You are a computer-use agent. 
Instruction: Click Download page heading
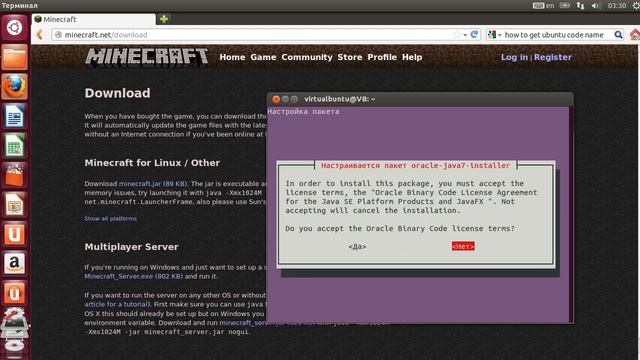118,93
